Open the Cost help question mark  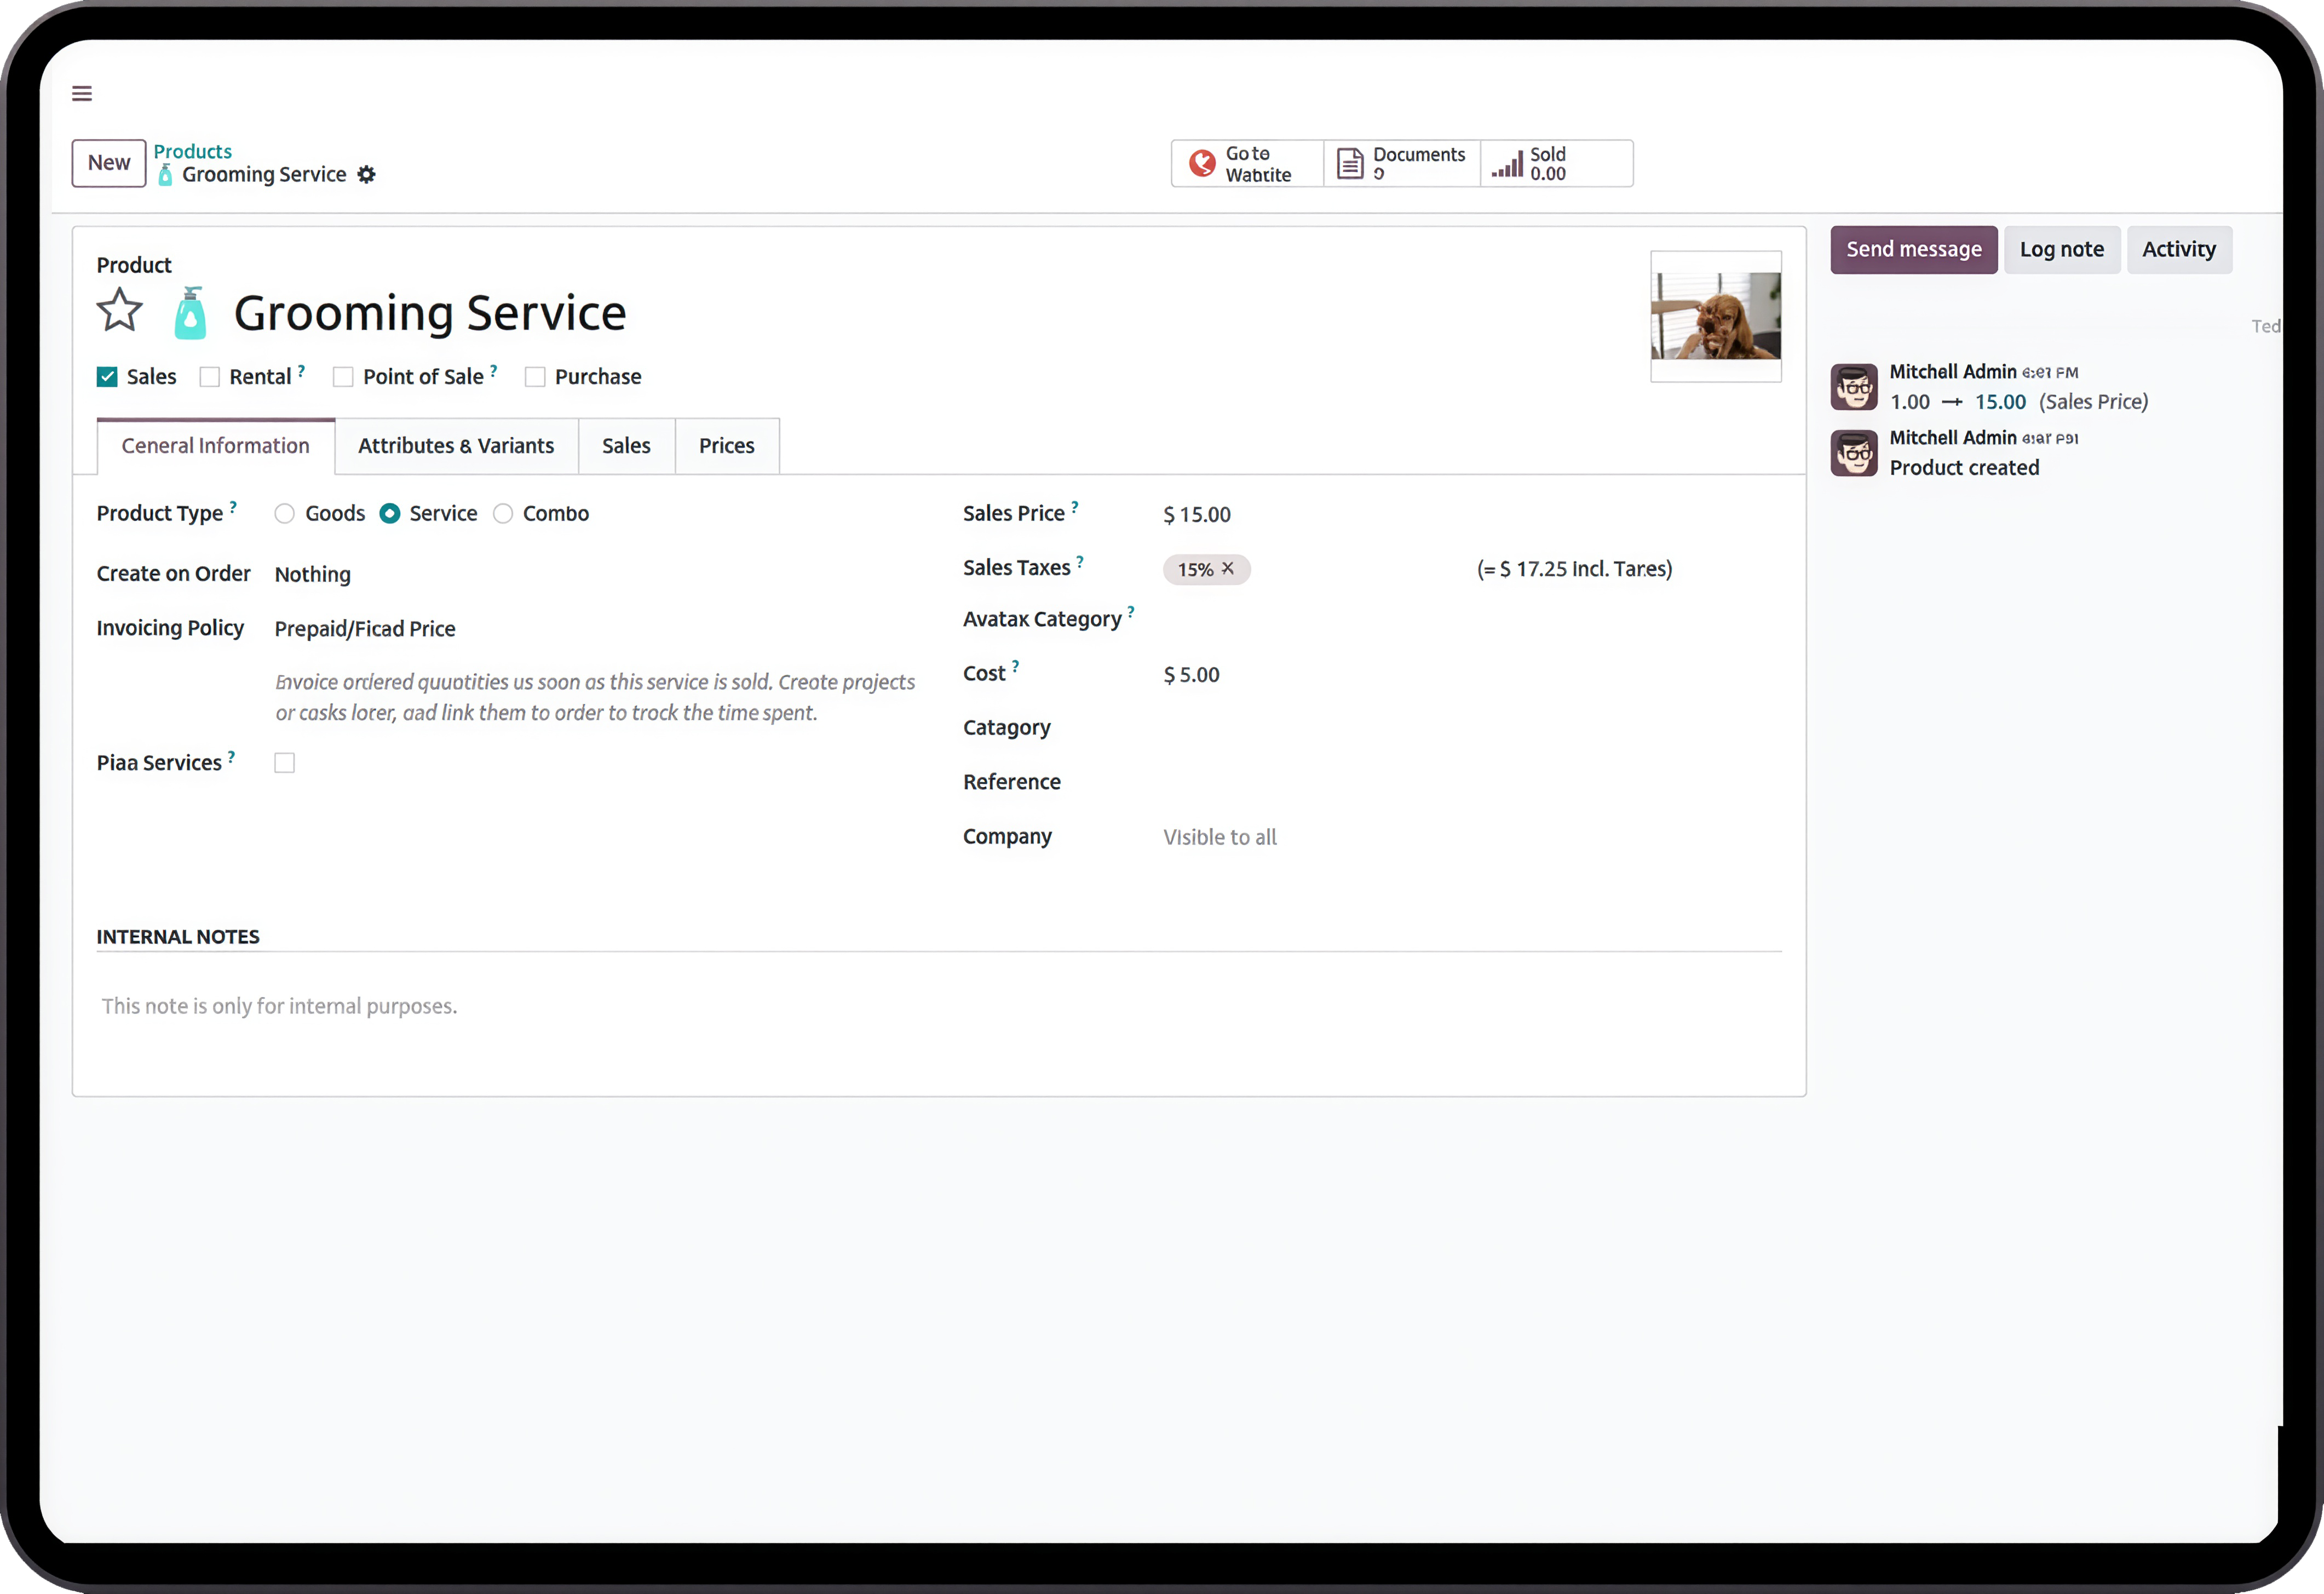coord(1015,666)
